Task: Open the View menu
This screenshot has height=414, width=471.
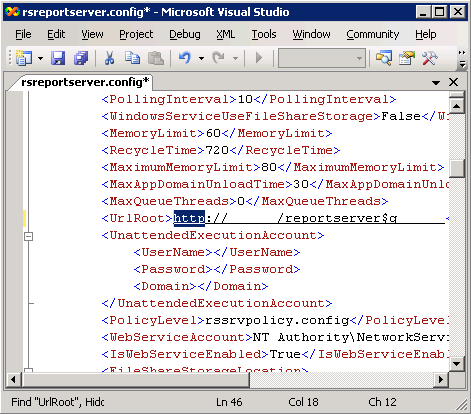Action: (x=92, y=34)
